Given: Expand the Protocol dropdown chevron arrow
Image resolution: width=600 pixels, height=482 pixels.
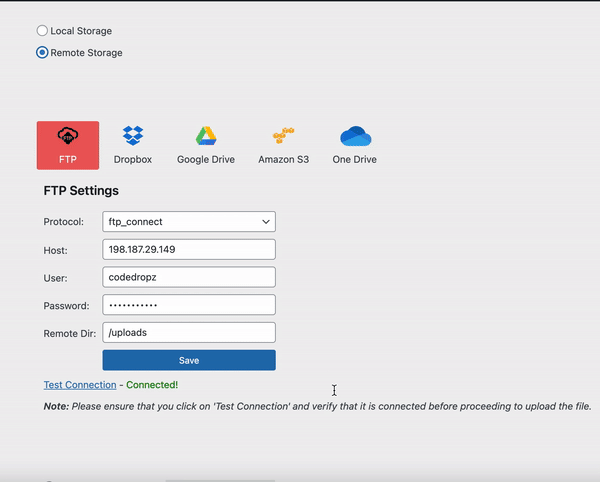Looking at the screenshot, I should (x=265, y=221).
